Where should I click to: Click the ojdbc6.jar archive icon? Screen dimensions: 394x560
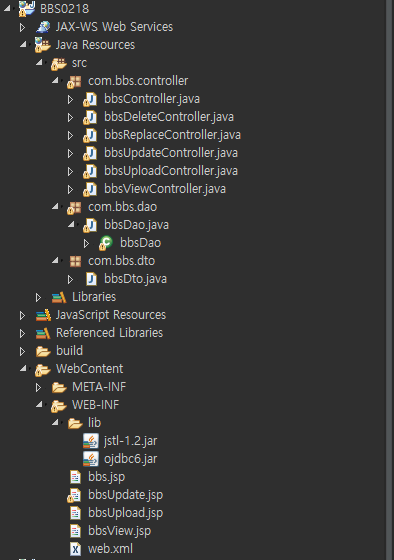pyautogui.click(x=91, y=459)
